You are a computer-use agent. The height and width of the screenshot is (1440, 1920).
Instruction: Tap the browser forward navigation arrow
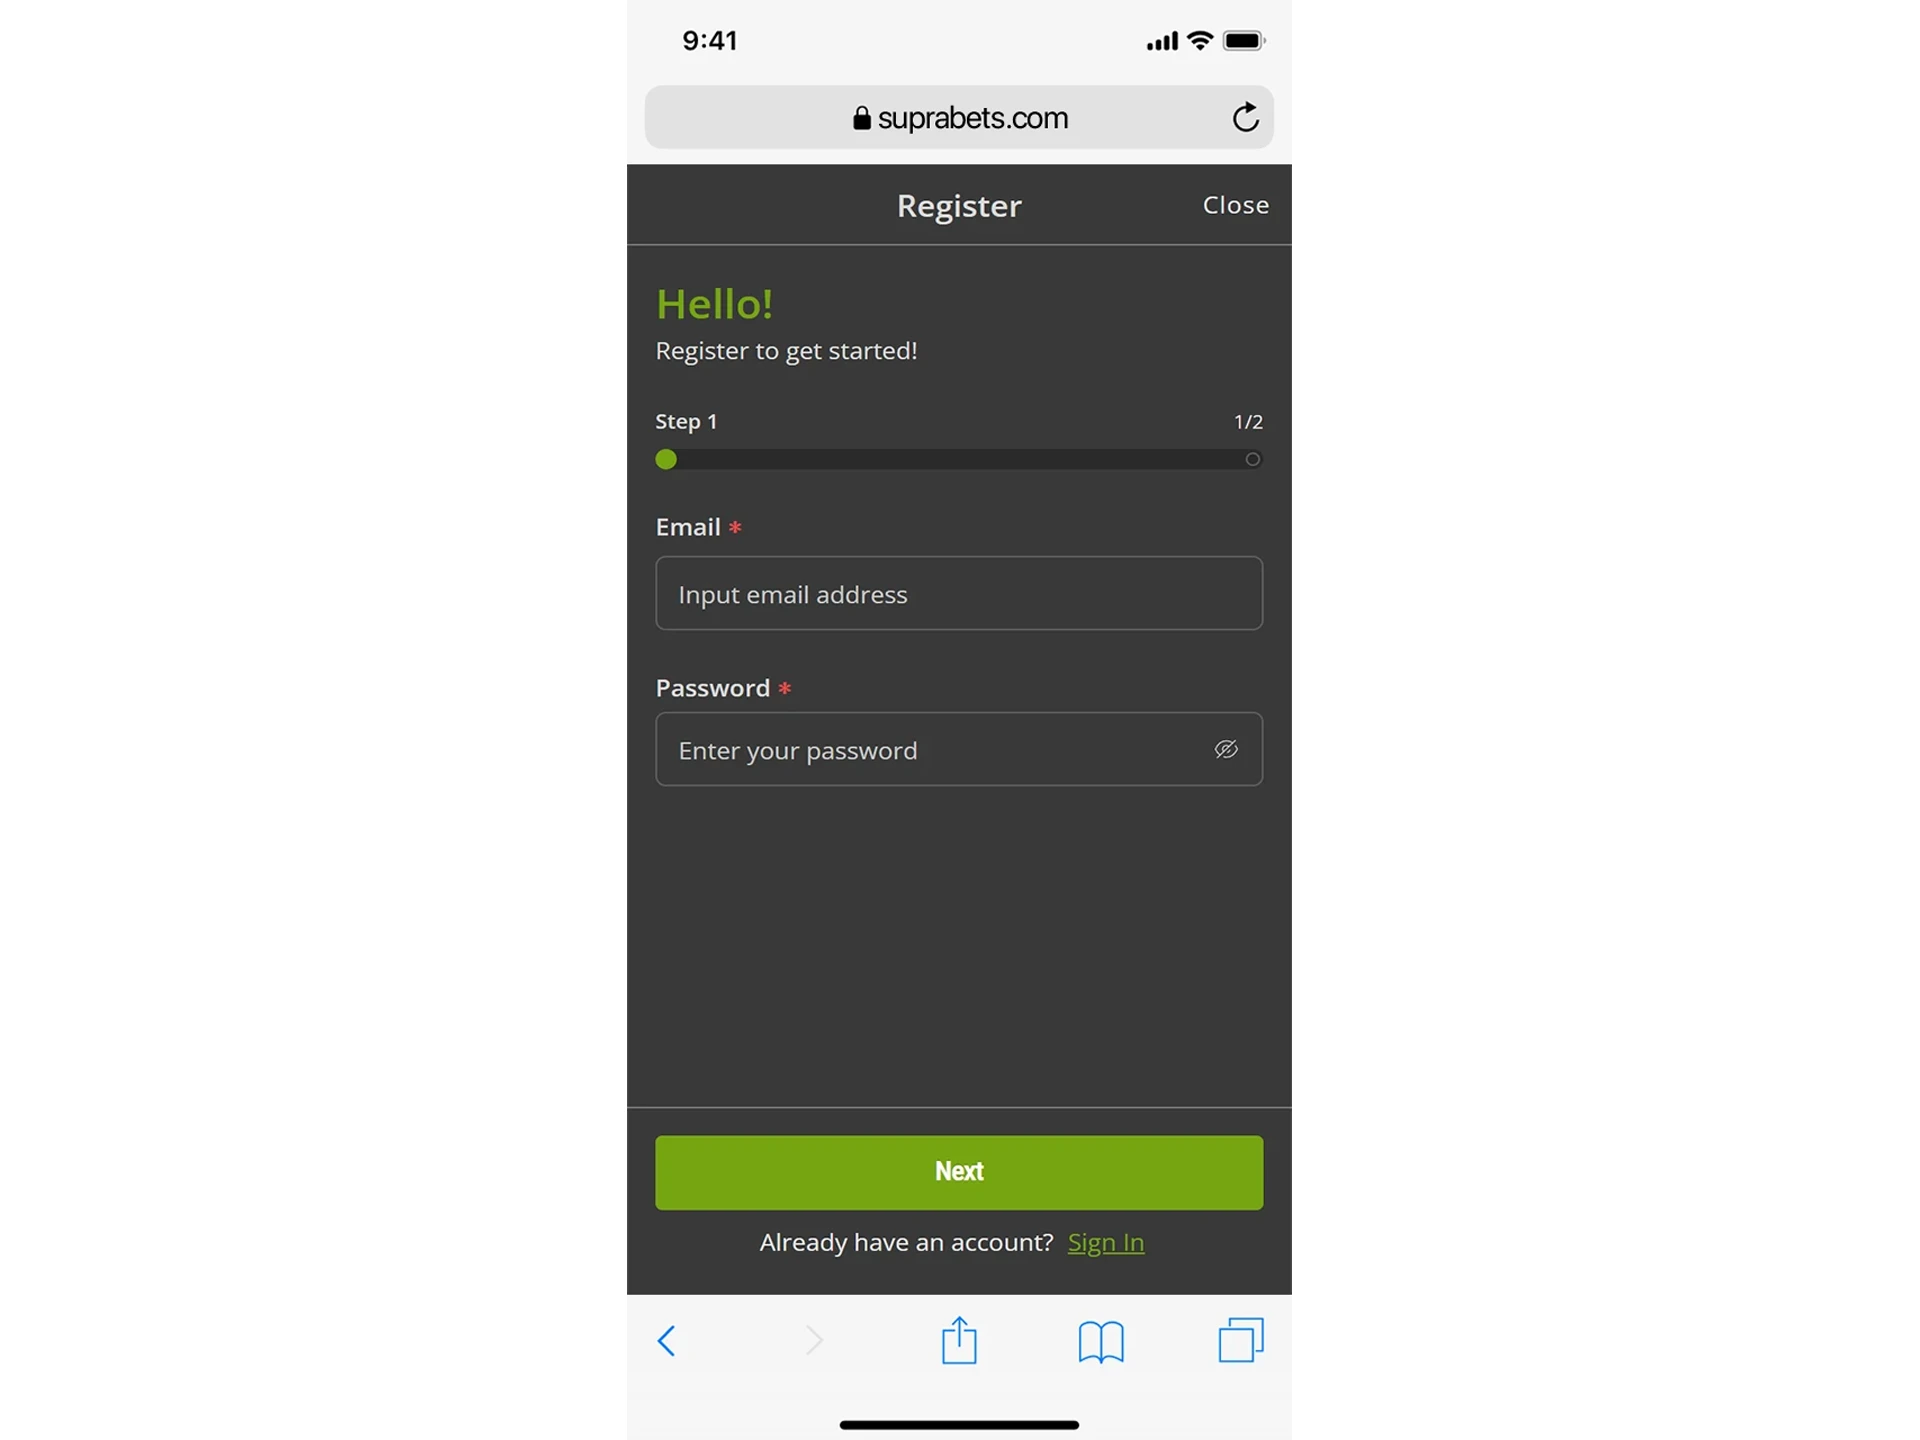pyautogui.click(x=810, y=1340)
